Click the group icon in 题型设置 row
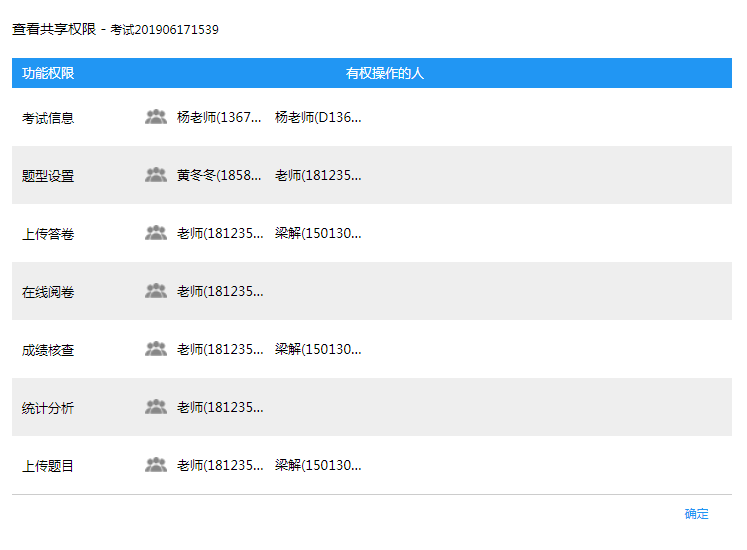This screenshot has height=550, width=747. coord(155,175)
